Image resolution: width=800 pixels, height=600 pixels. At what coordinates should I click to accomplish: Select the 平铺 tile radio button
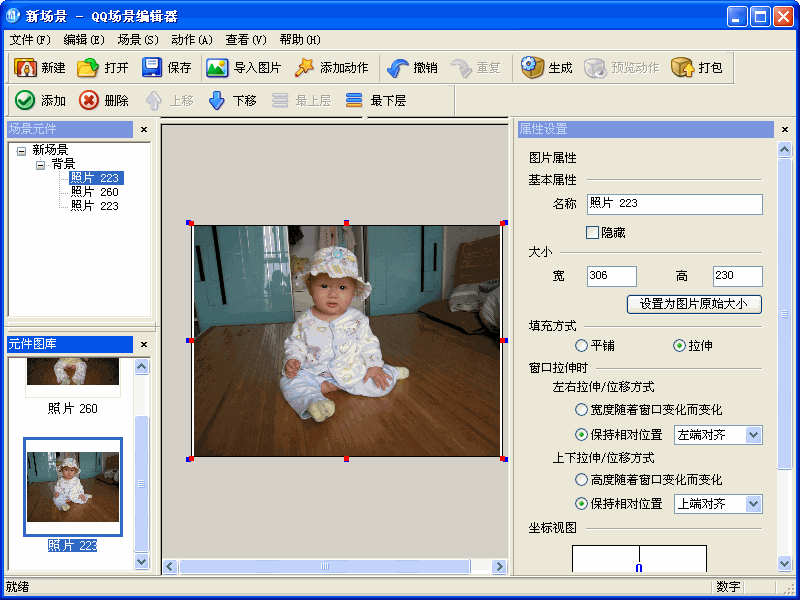pos(581,345)
